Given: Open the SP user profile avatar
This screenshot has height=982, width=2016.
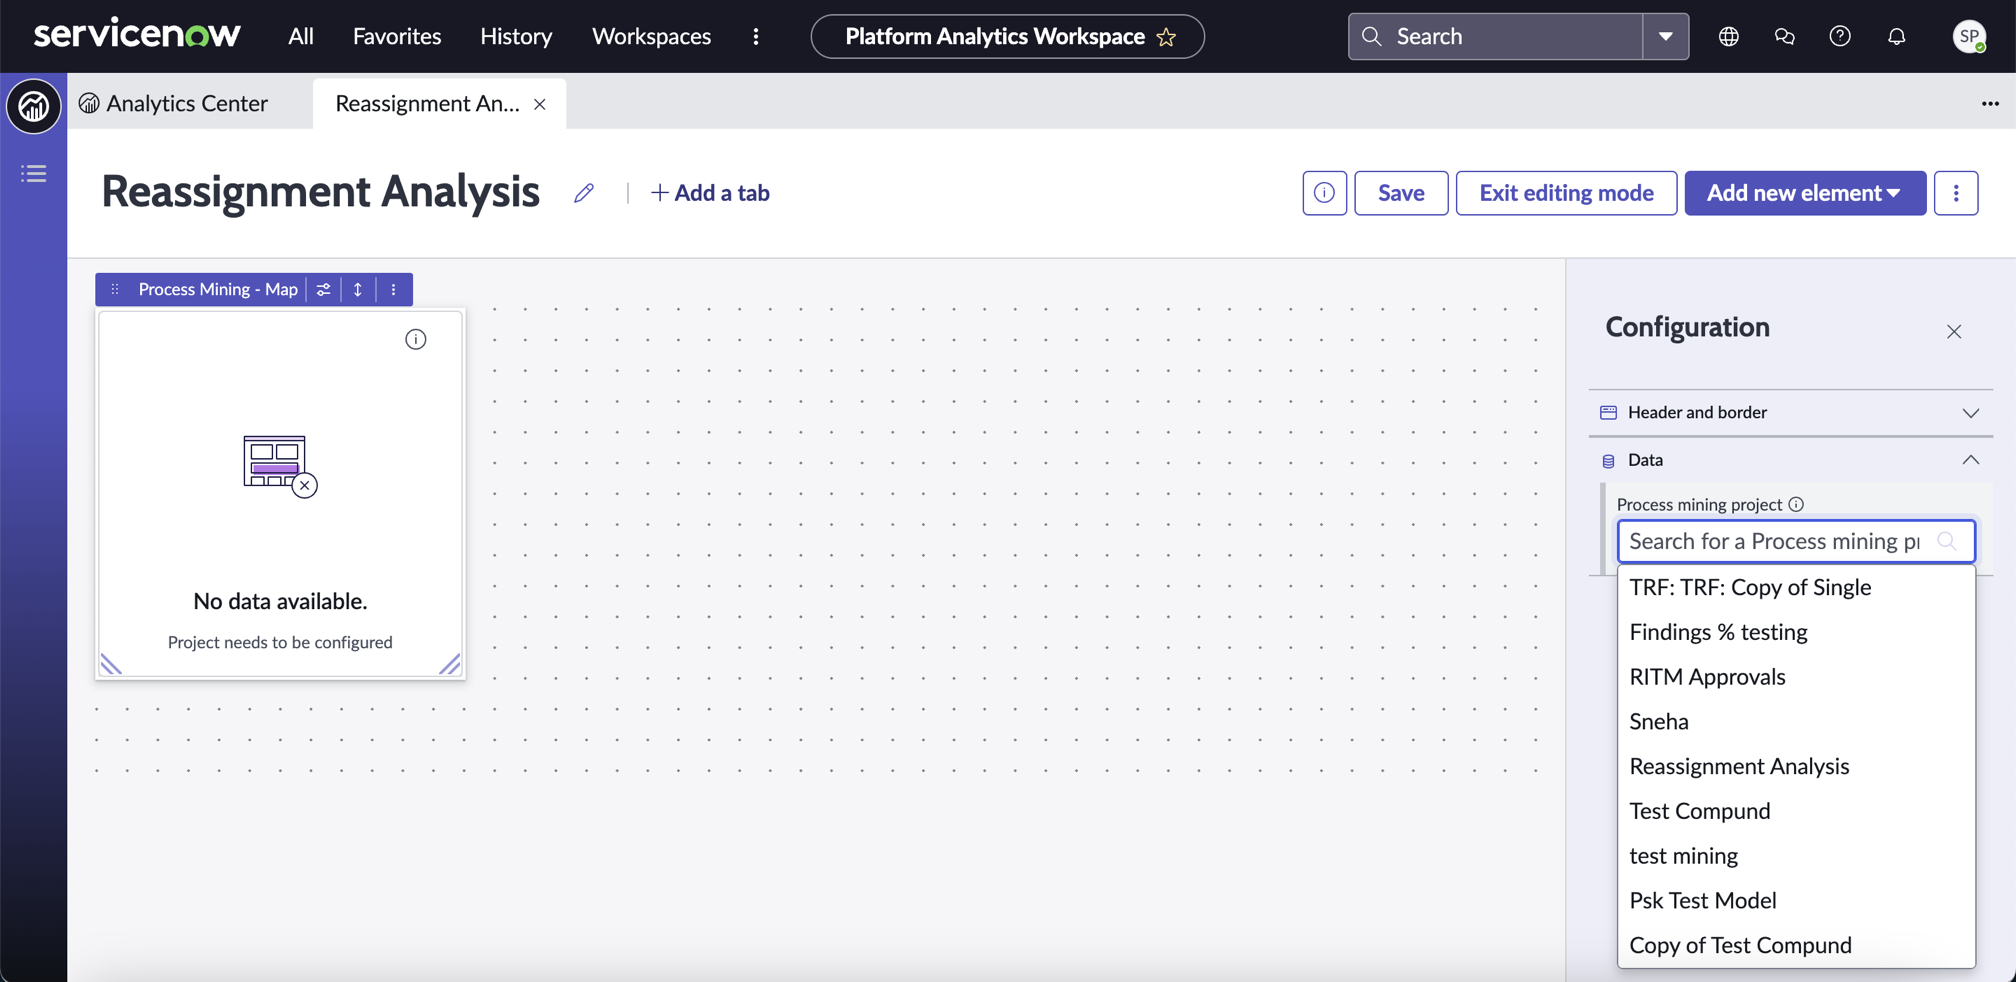Looking at the screenshot, I should click(1969, 36).
